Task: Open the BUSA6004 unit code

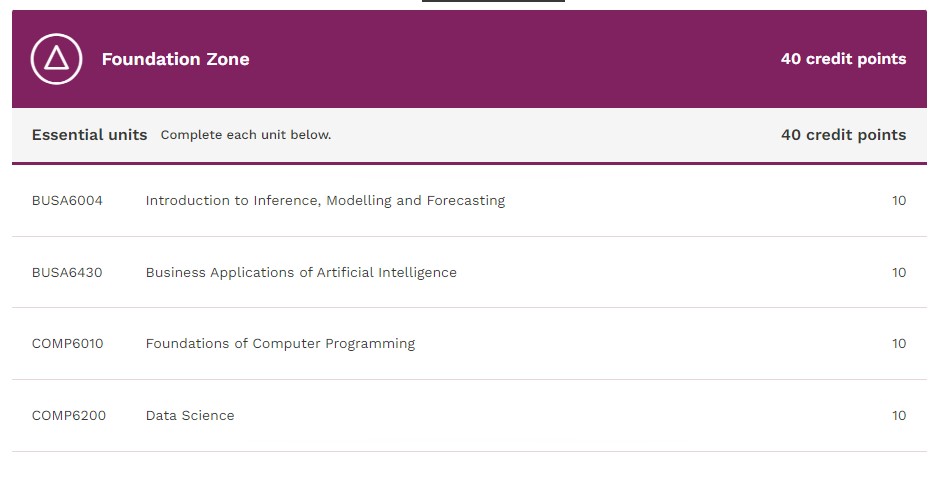Action: coord(67,200)
